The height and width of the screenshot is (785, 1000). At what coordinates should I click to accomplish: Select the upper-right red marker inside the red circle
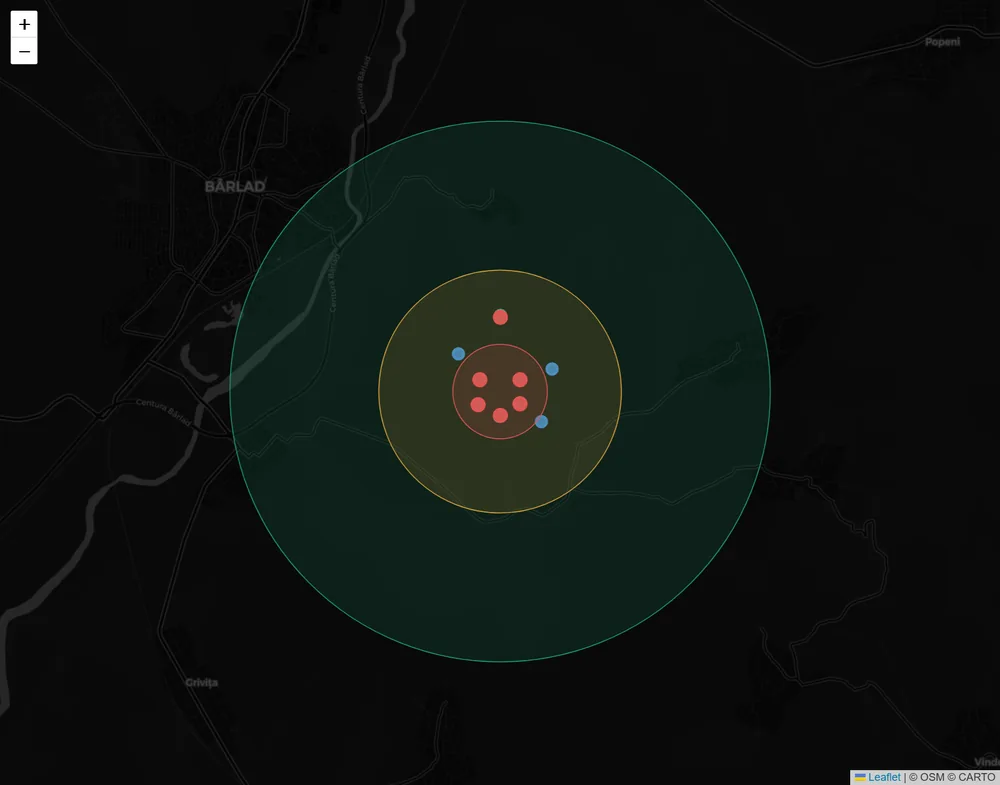(x=520, y=380)
